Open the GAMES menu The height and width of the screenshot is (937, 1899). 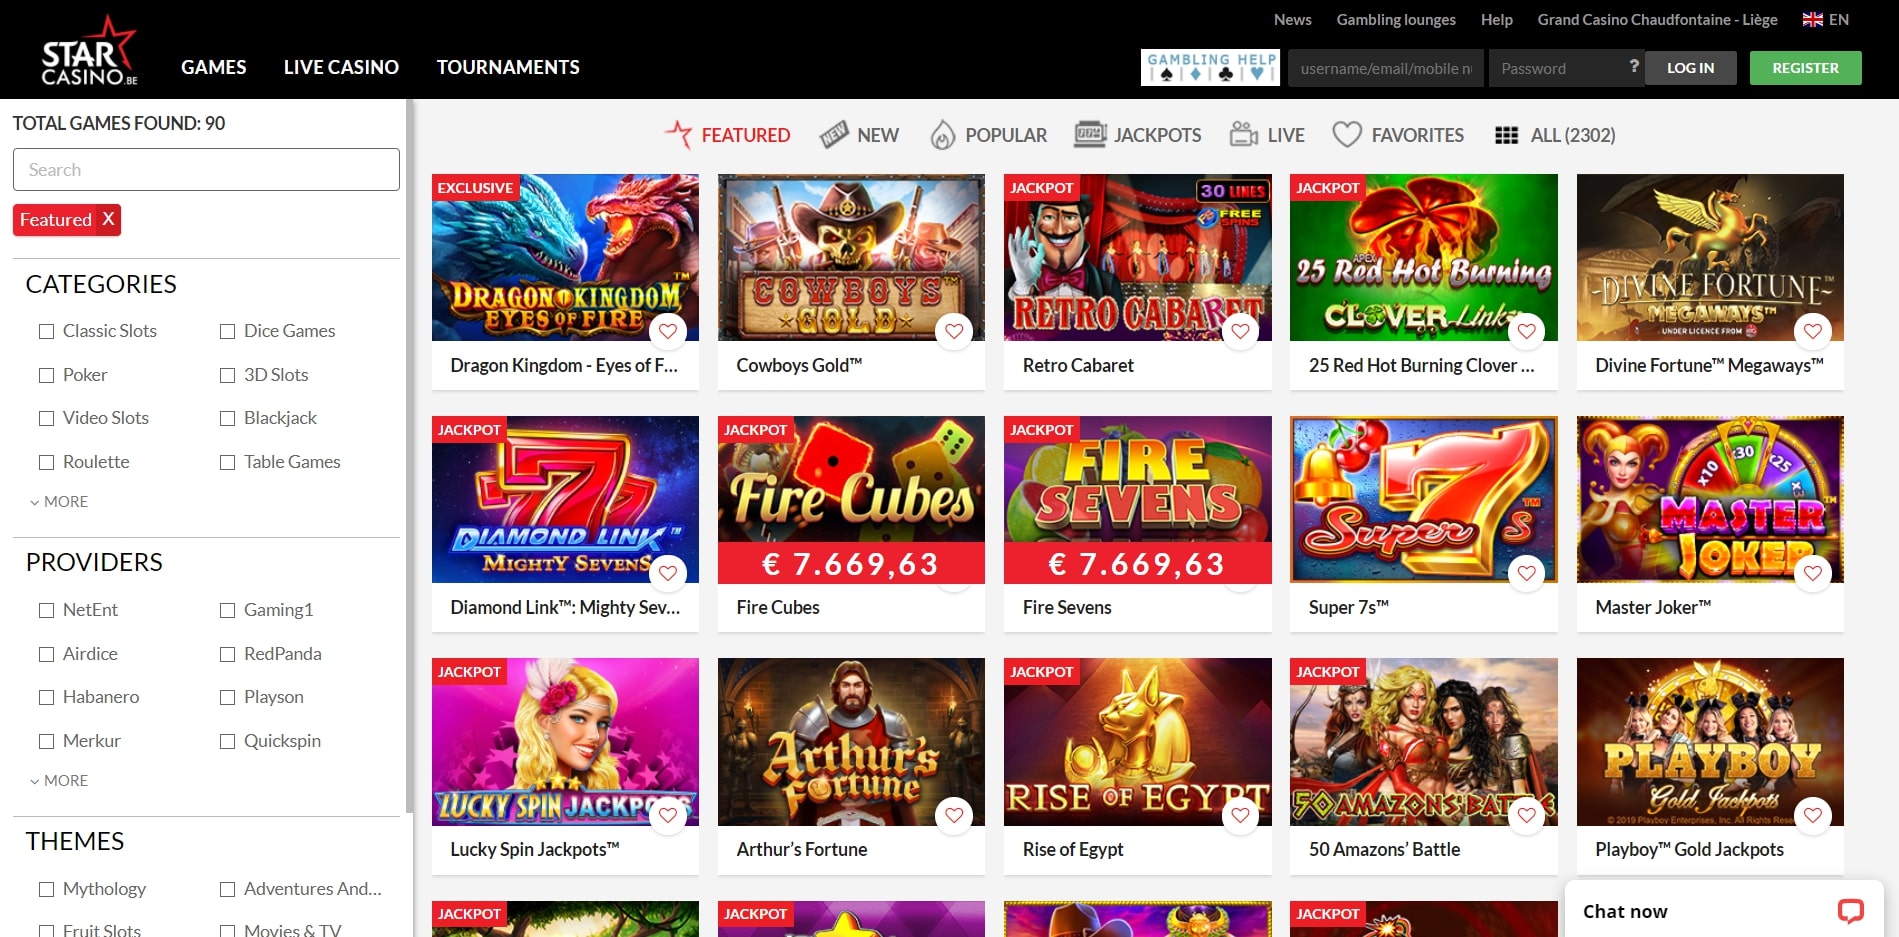click(213, 67)
